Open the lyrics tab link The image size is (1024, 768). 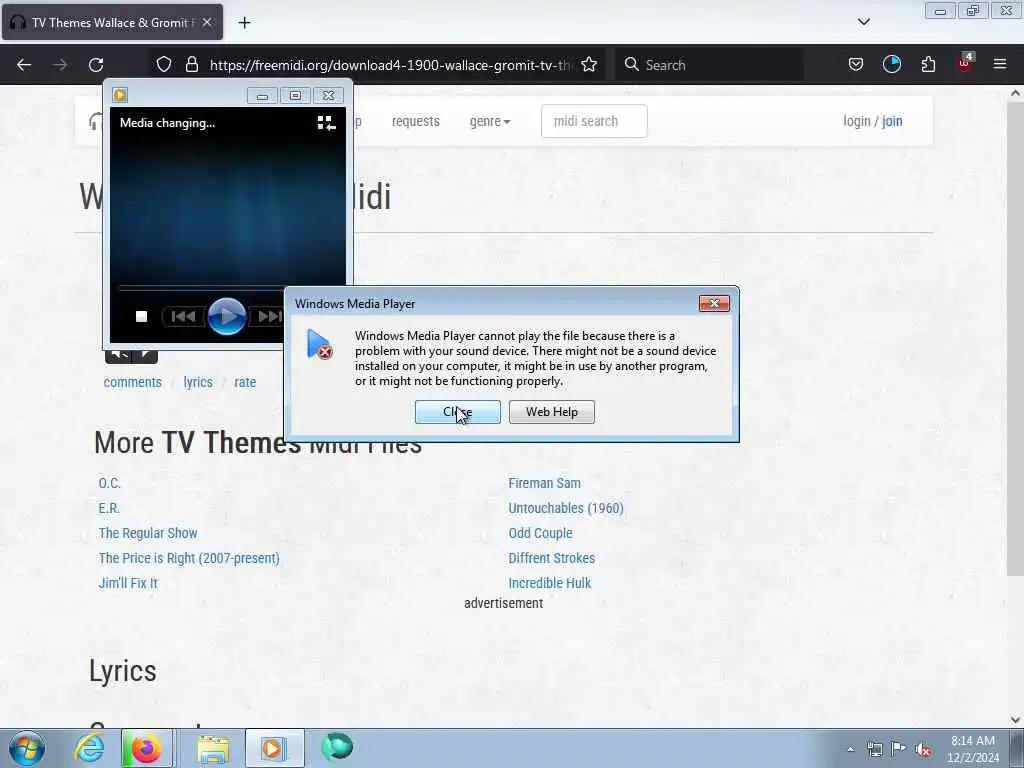(x=198, y=382)
